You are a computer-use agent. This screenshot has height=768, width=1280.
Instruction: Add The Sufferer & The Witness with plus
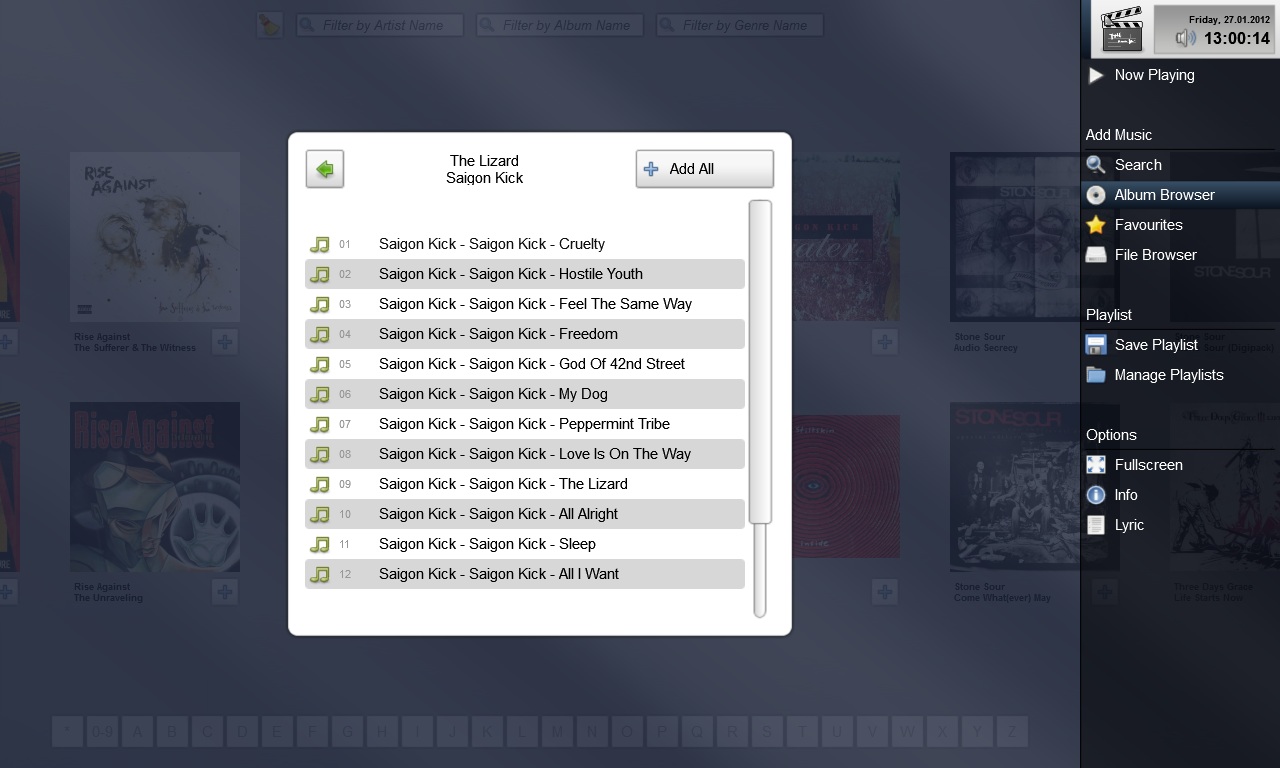225,342
